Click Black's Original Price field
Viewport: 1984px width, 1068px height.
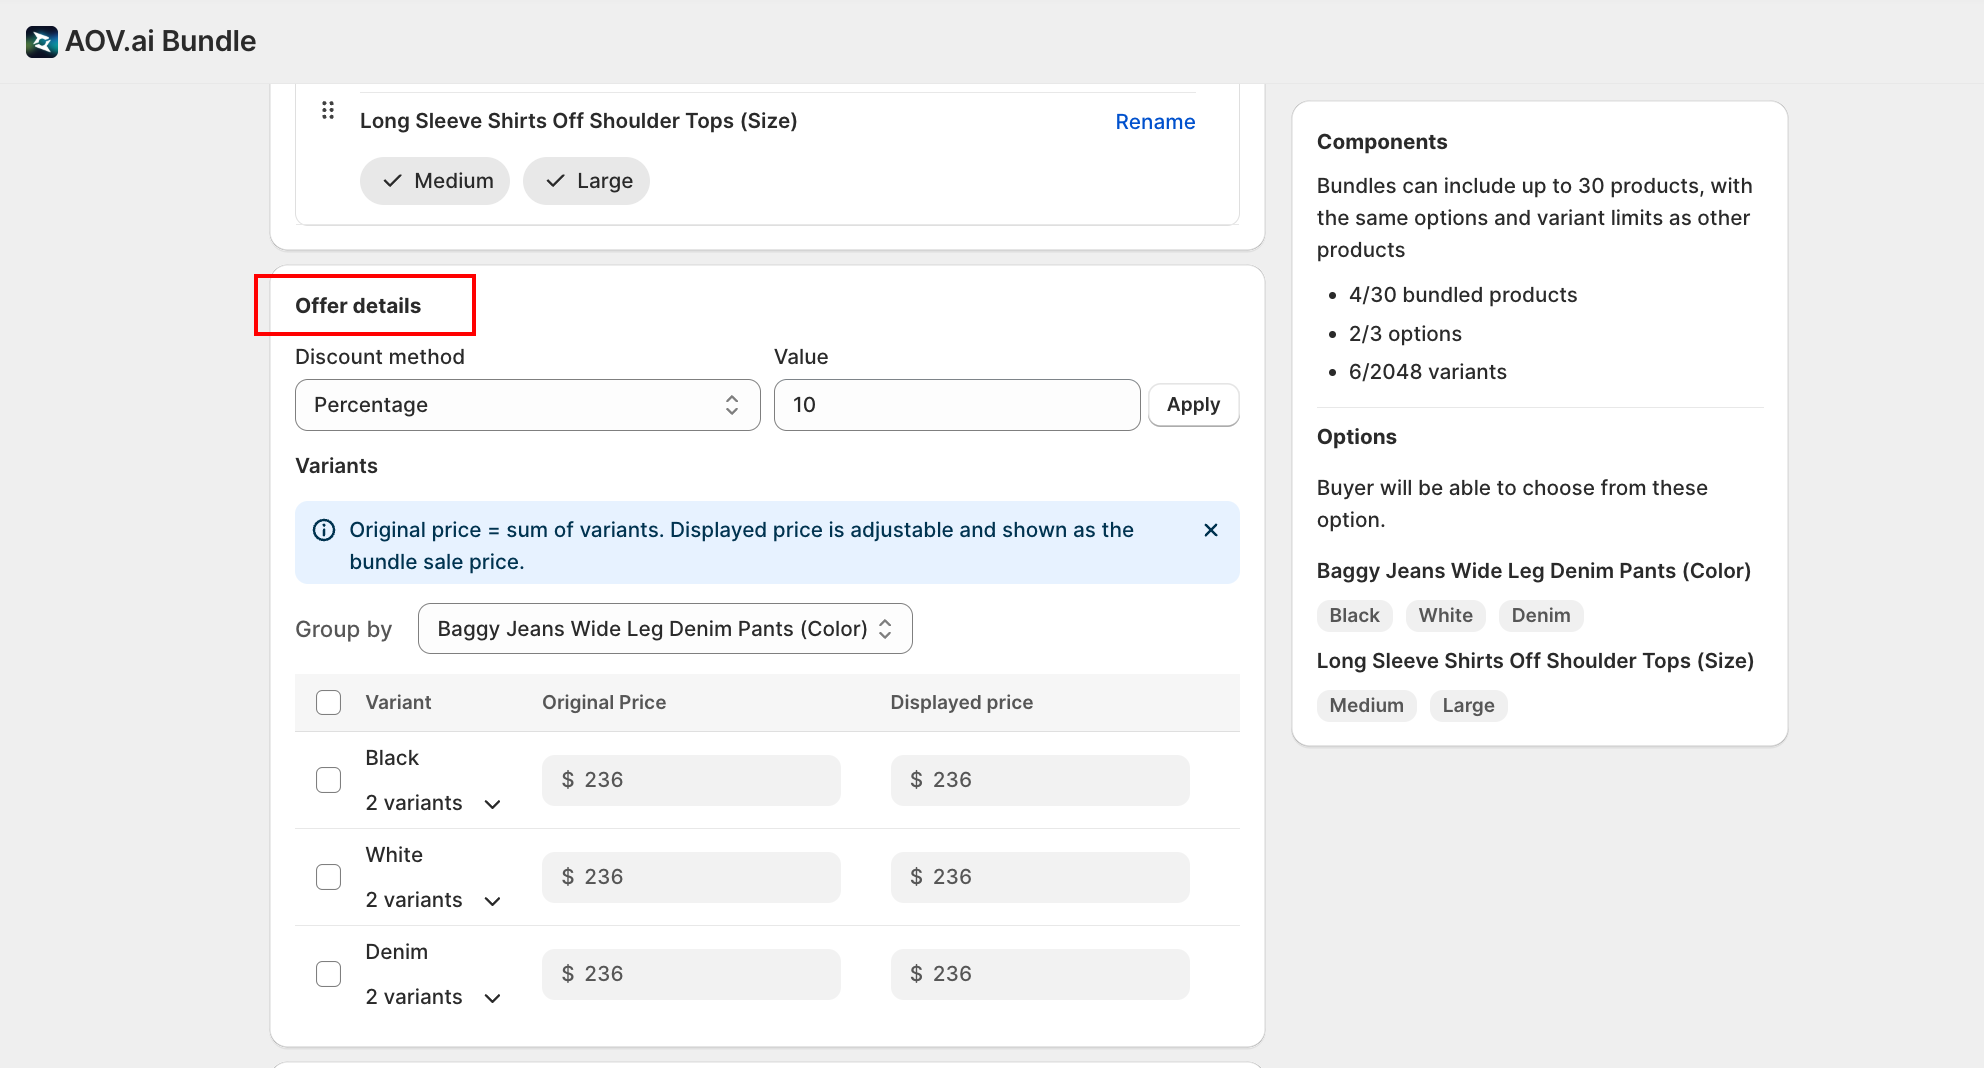tap(691, 780)
